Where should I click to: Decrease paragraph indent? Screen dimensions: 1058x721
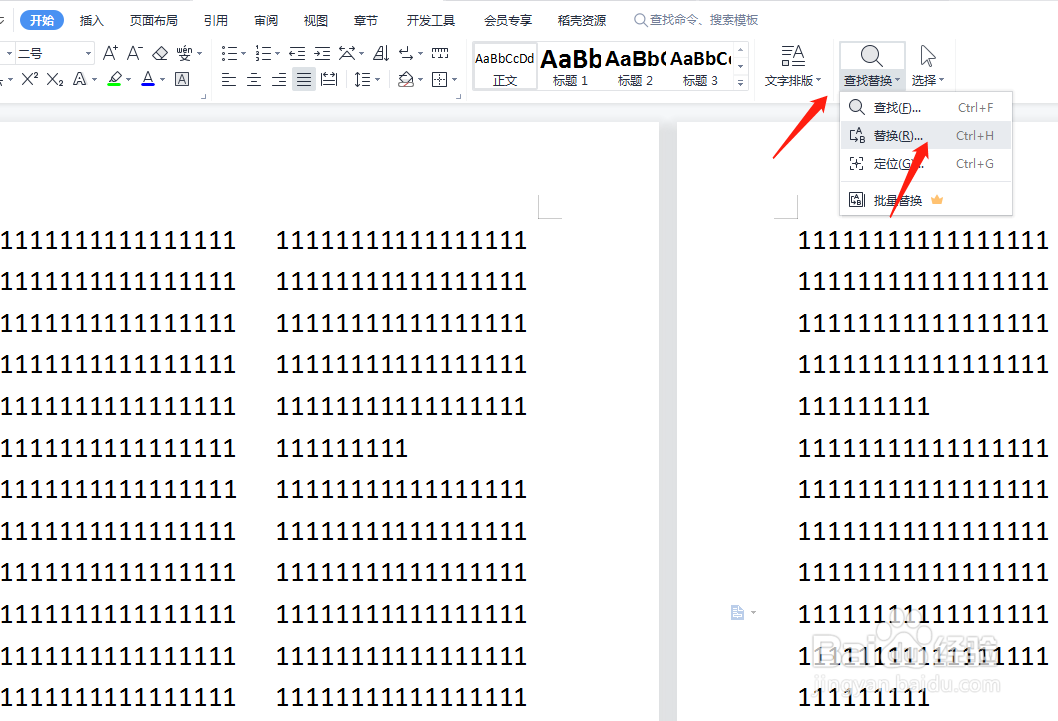pos(297,53)
